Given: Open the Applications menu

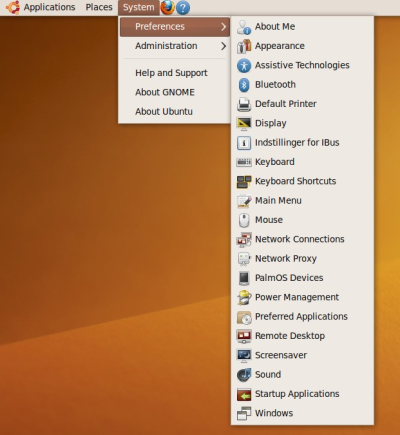Looking at the screenshot, I should 49,7.
